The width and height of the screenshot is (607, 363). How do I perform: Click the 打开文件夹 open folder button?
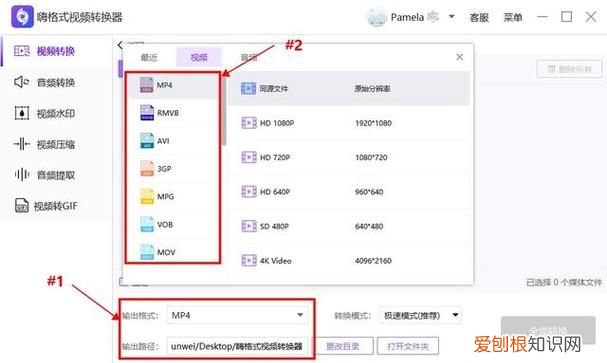pos(408,346)
